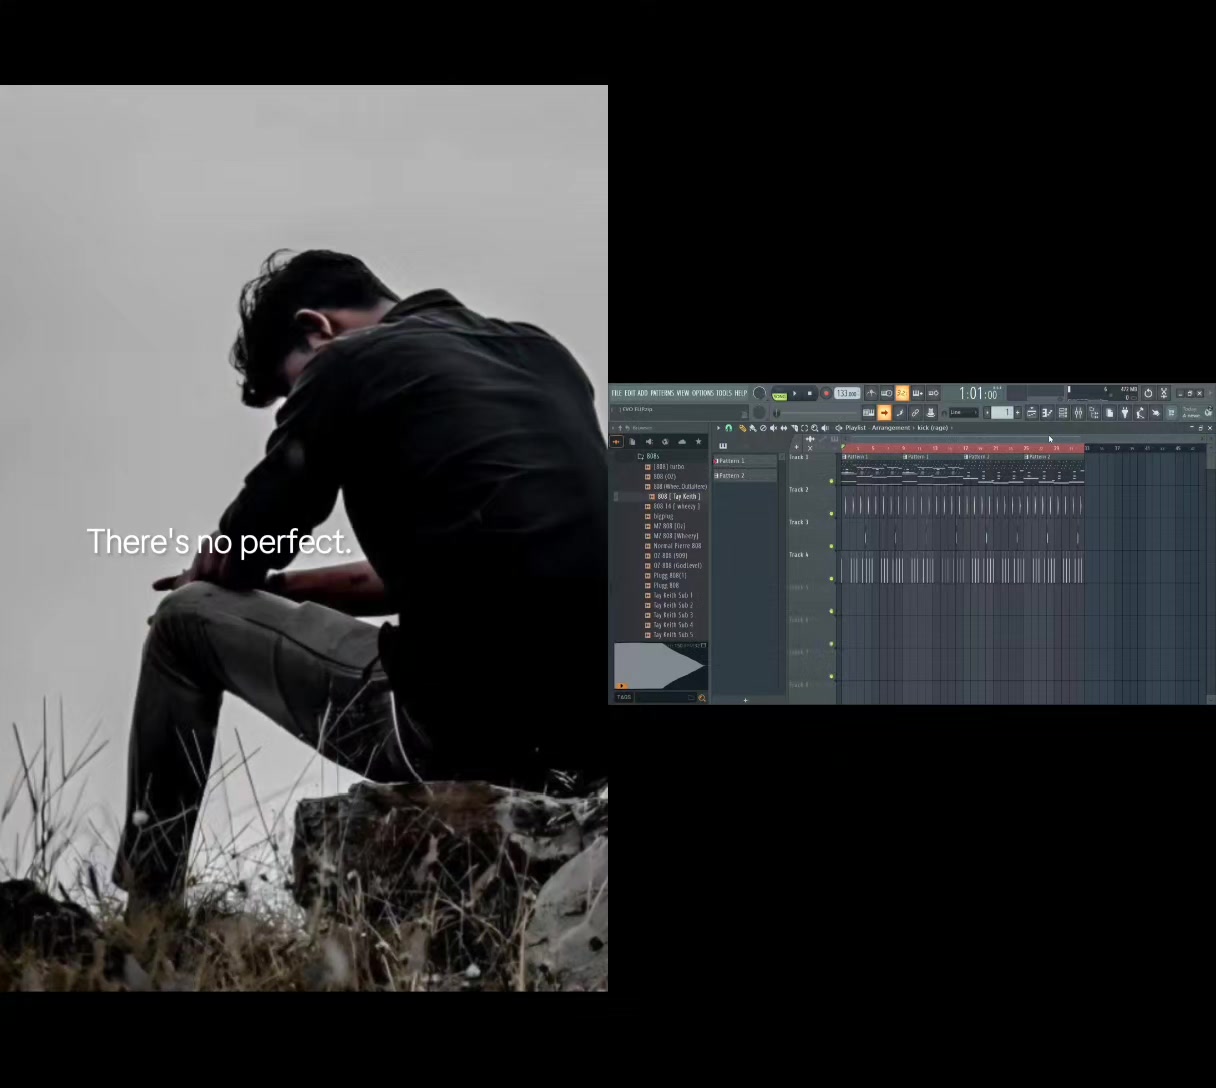Click the Play transport button
Screen dimensions: 1216x1088
point(795,393)
